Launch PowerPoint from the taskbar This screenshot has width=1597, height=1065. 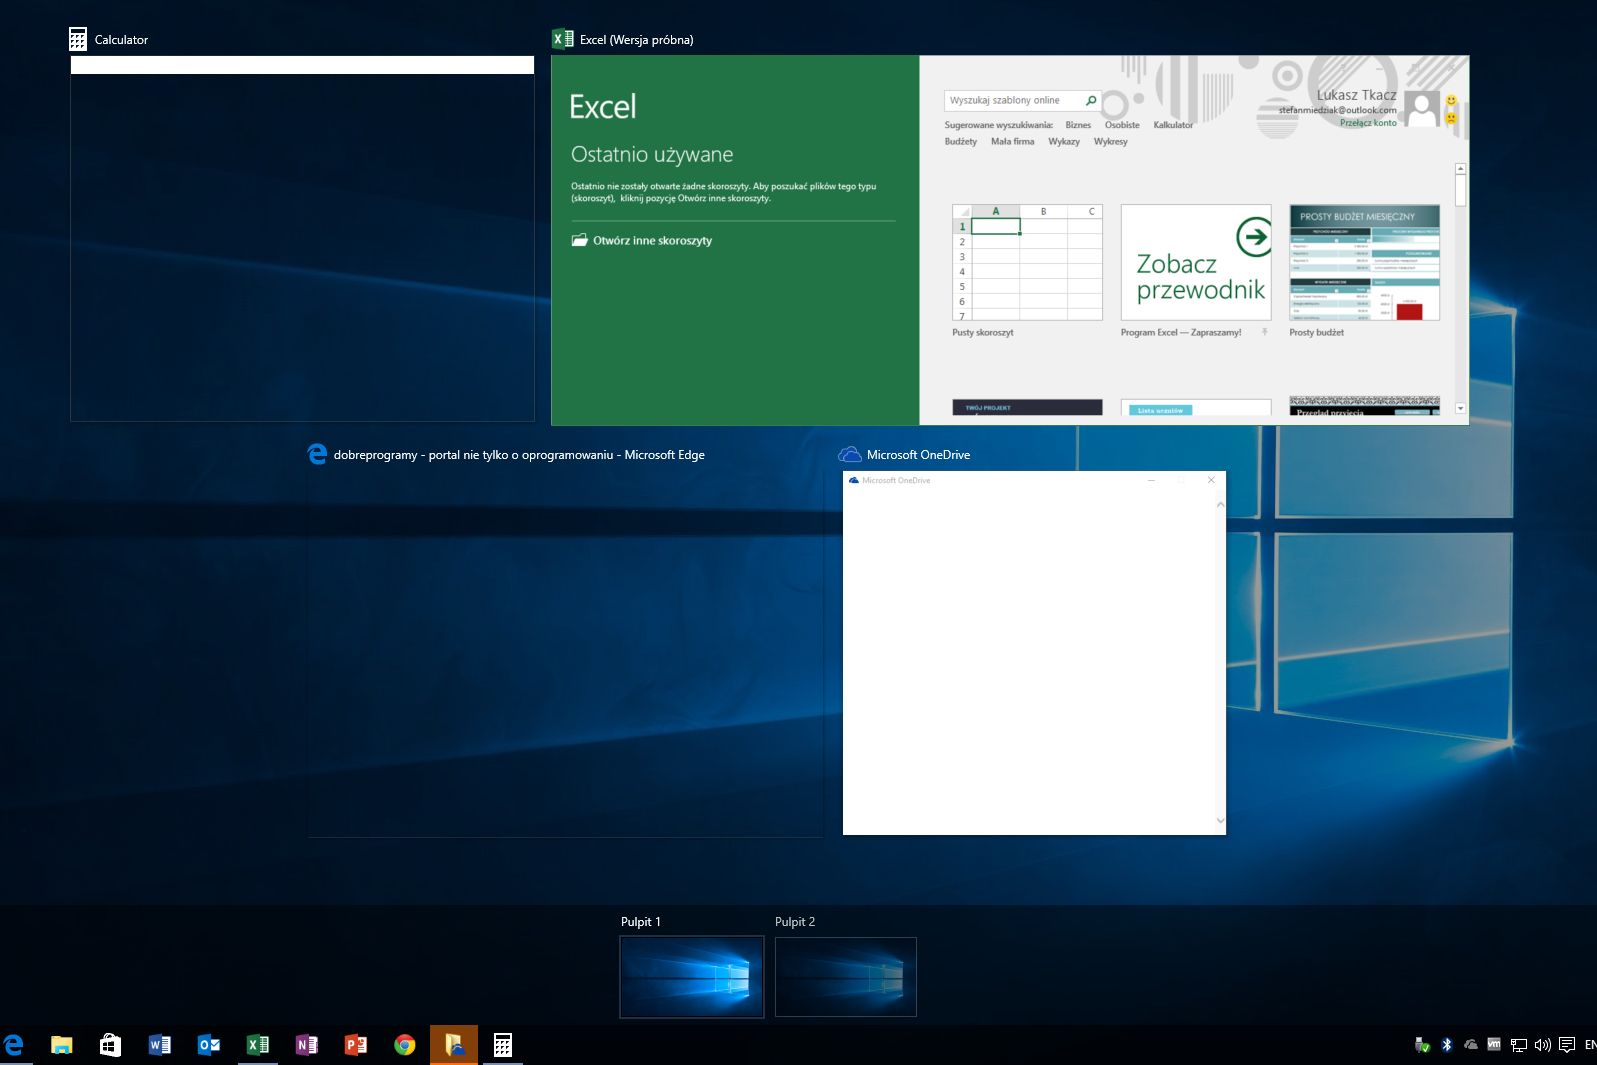355,1045
